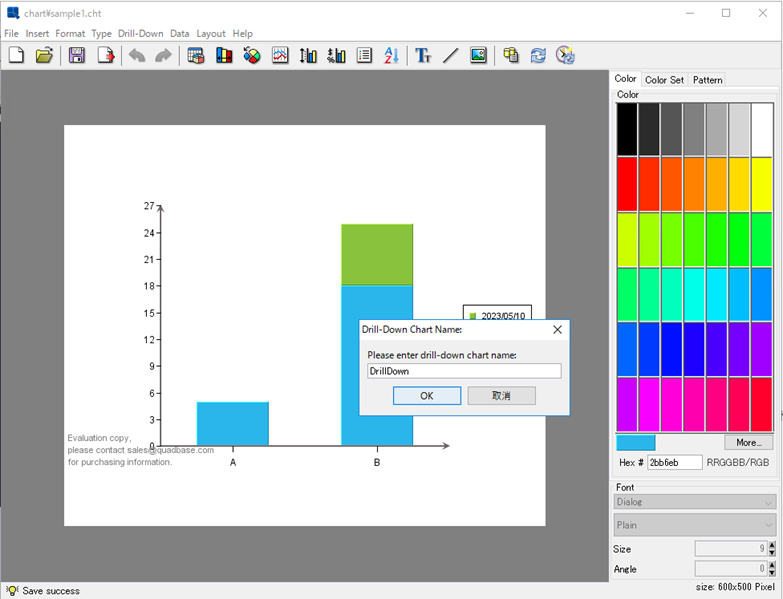The height and width of the screenshot is (599, 783).
Task: Click the pie chart toolbar icon
Action: click(252, 56)
